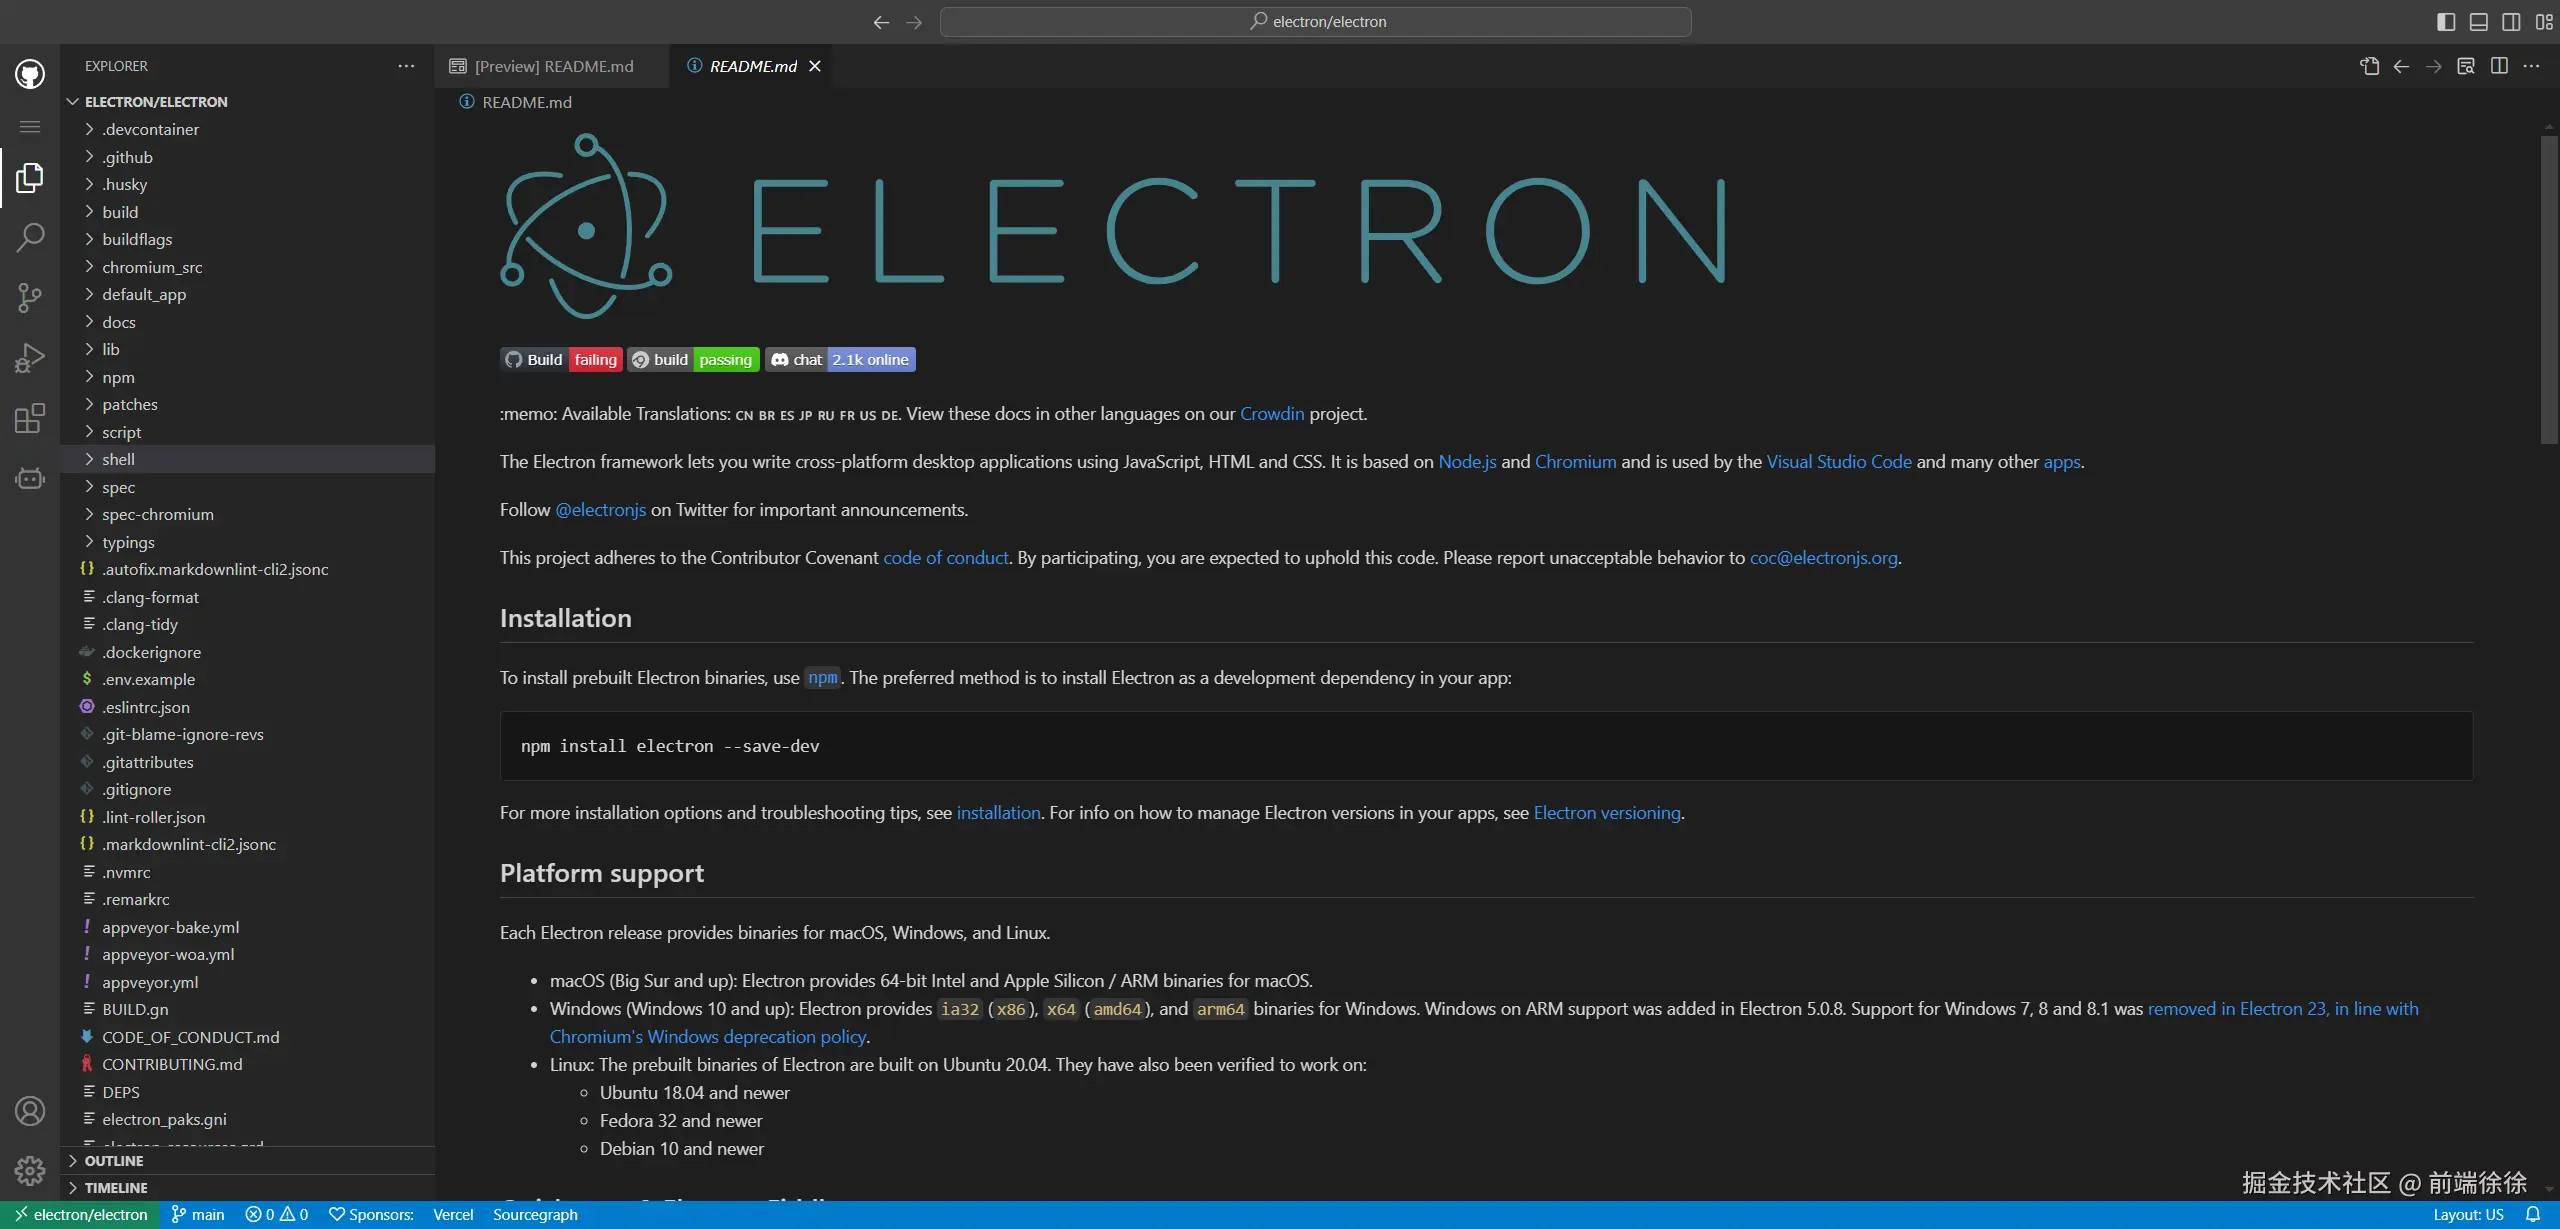The image size is (2560, 1229).
Task: Open the Extensions view
Action: point(30,418)
